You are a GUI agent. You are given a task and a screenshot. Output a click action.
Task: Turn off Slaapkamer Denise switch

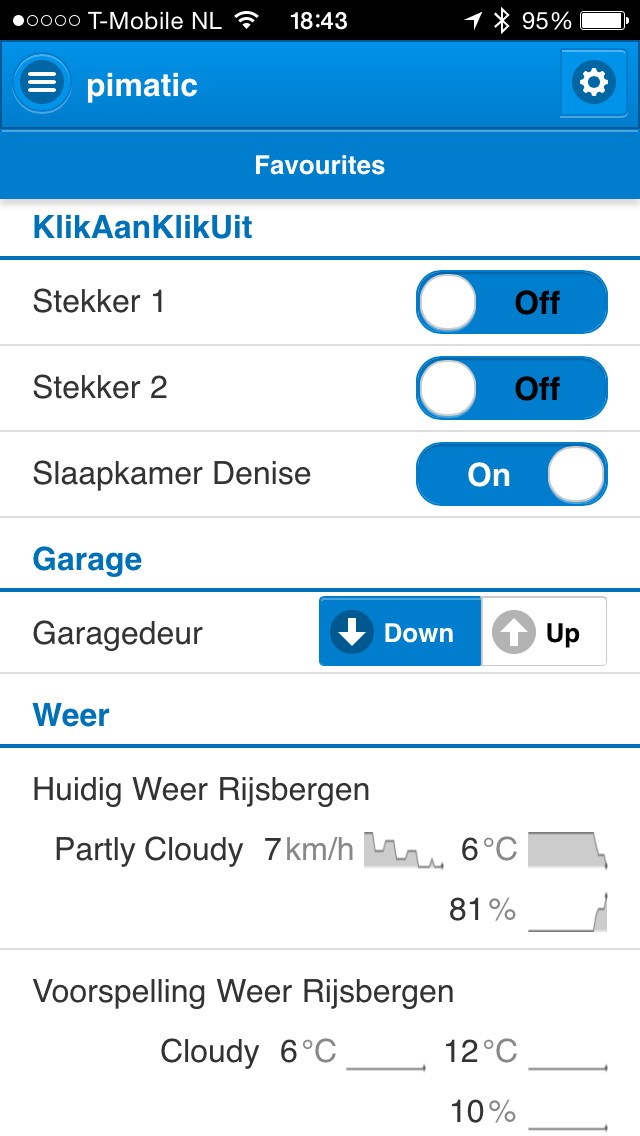(x=511, y=474)
